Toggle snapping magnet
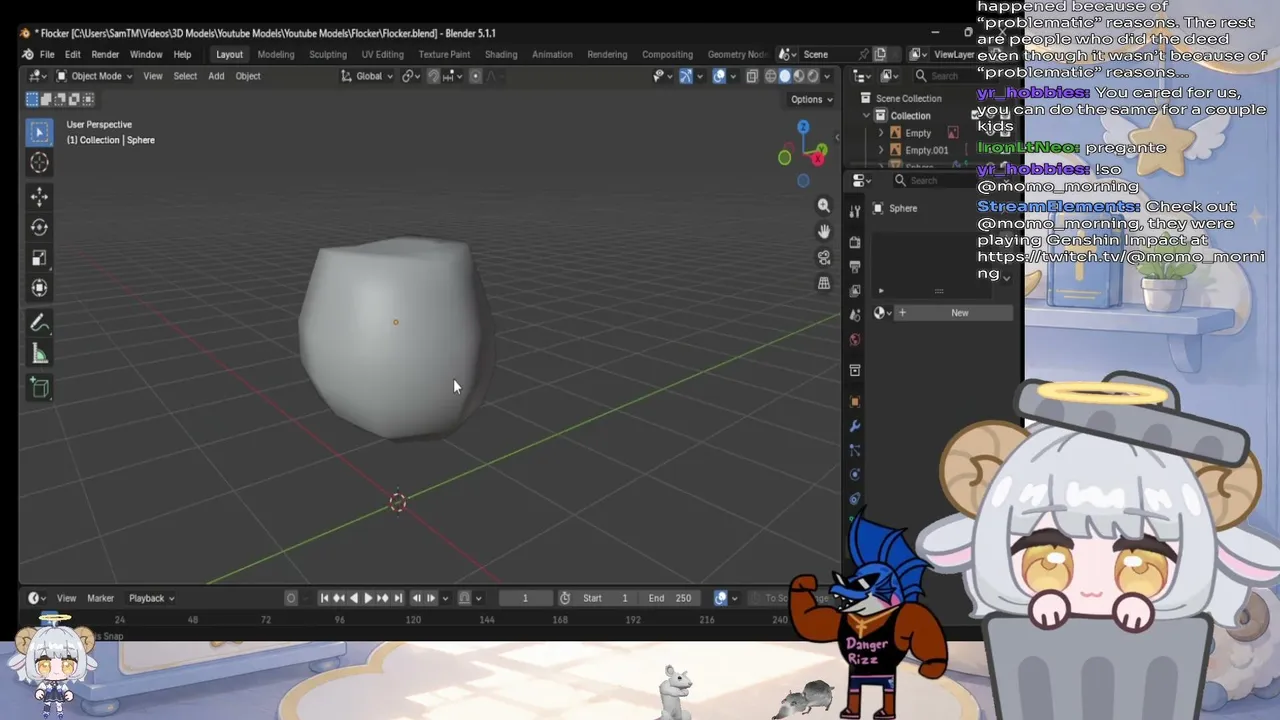Viewport: 1280px width, 720px height. click(x=433, y=76)
